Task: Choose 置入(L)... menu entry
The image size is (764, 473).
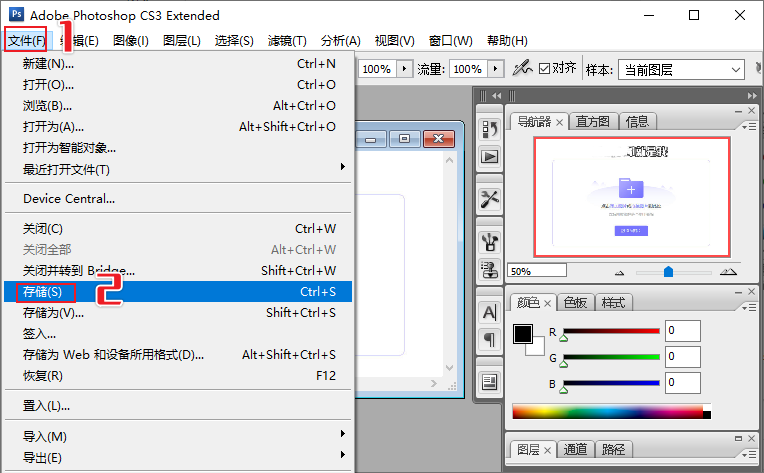Action: 178,405
